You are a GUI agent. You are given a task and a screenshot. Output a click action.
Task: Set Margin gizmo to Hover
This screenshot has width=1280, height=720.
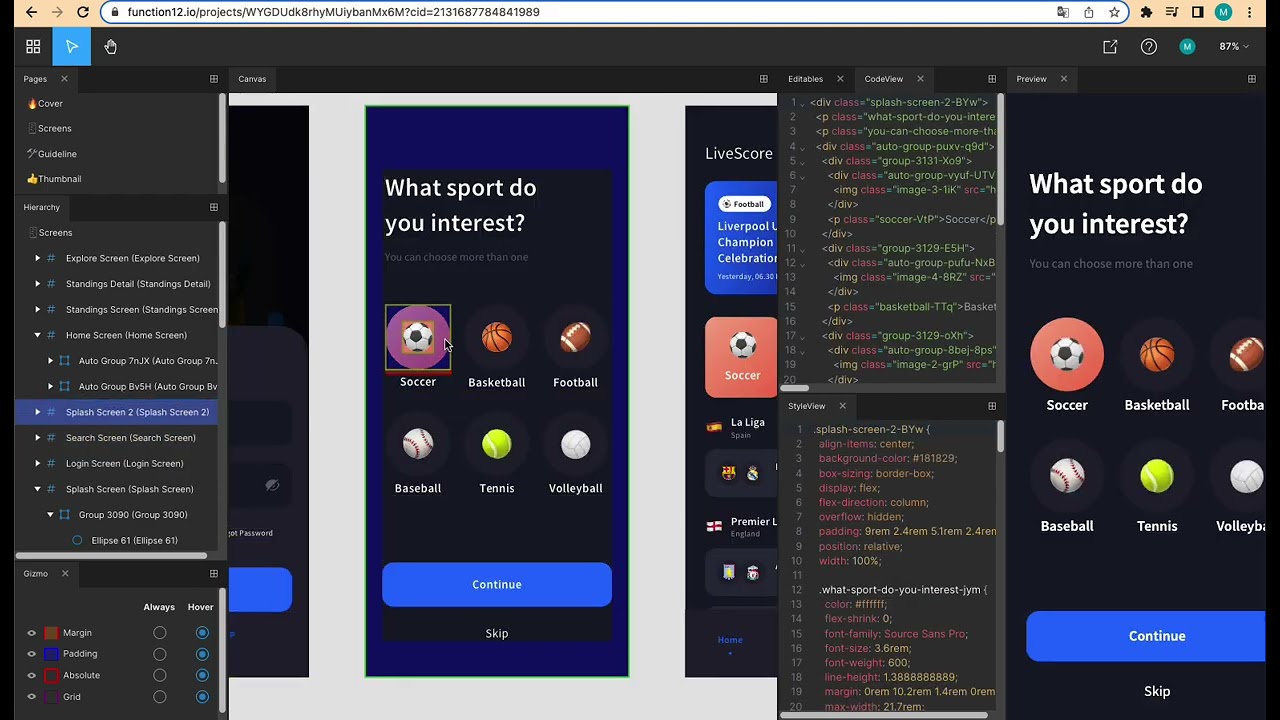coord(202,633)
